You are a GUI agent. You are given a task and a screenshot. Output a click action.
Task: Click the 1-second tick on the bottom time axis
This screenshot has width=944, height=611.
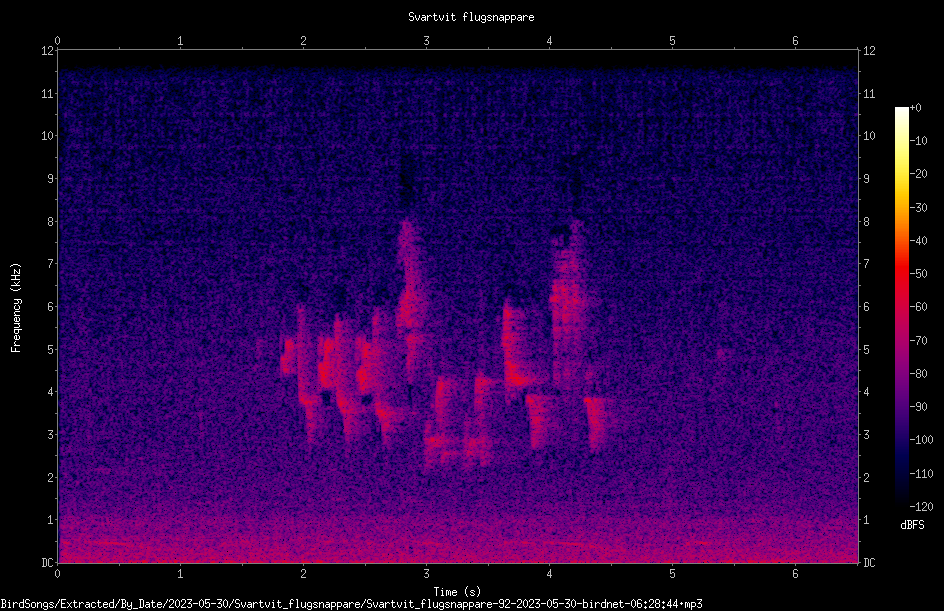[x=180, y=574]
